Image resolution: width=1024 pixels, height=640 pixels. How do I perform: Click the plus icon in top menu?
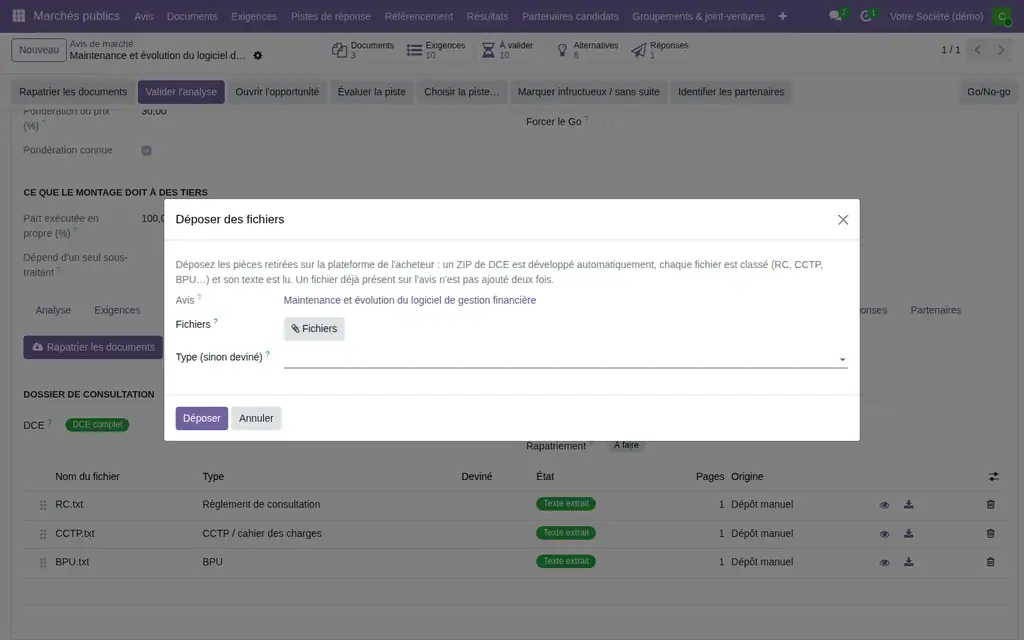click(782, 16)
